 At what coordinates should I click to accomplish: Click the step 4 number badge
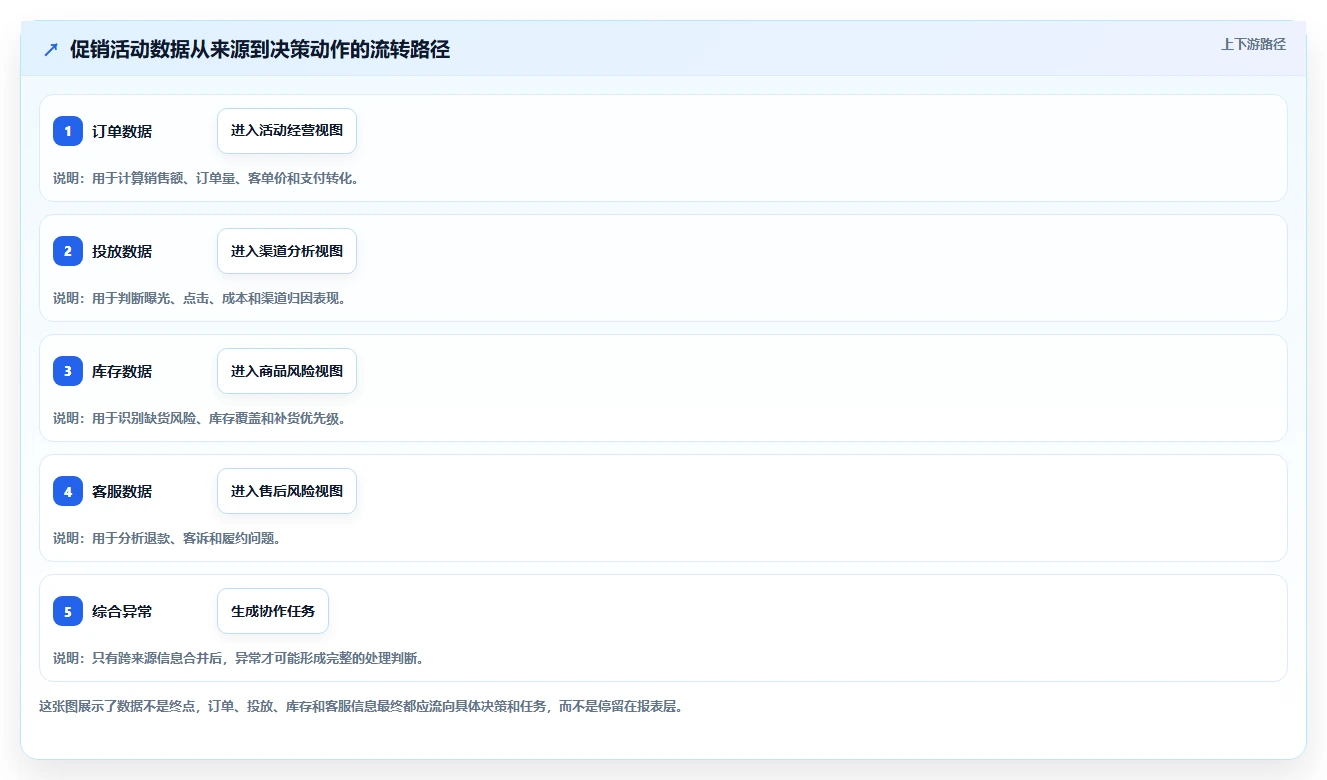pyautogui.click(x=68, y=491)
